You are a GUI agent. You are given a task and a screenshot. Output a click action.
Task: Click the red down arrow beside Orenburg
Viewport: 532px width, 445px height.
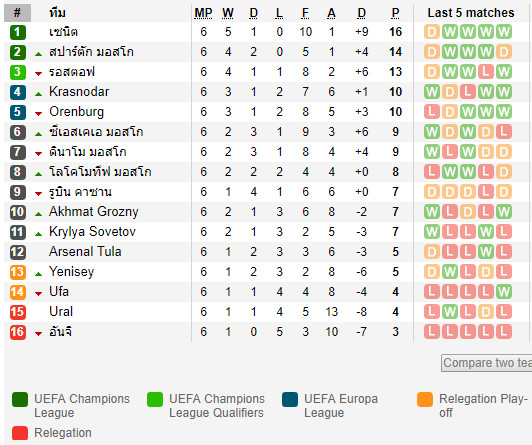[x=39, y=114]
